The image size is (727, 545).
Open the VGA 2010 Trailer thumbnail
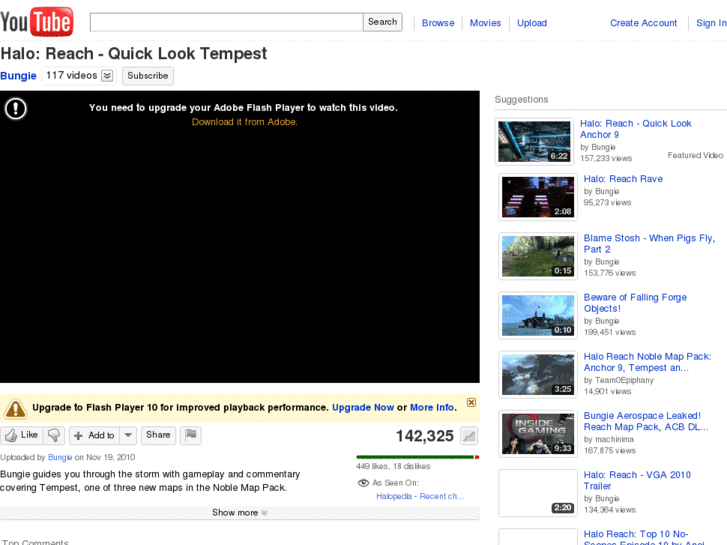(x=538, y=493)
